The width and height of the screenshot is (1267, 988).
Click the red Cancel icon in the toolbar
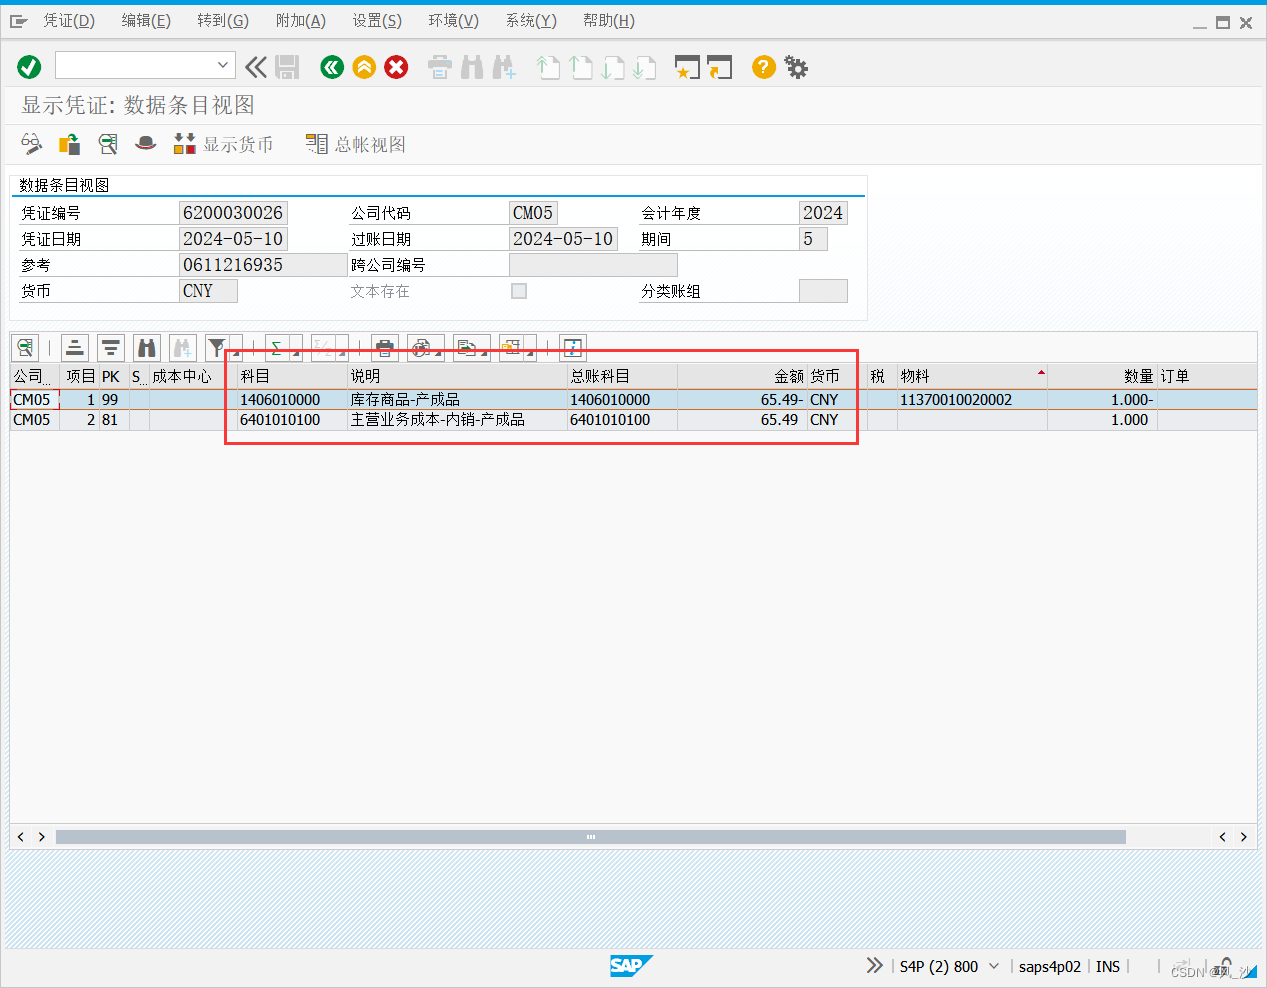click(396, 67)
